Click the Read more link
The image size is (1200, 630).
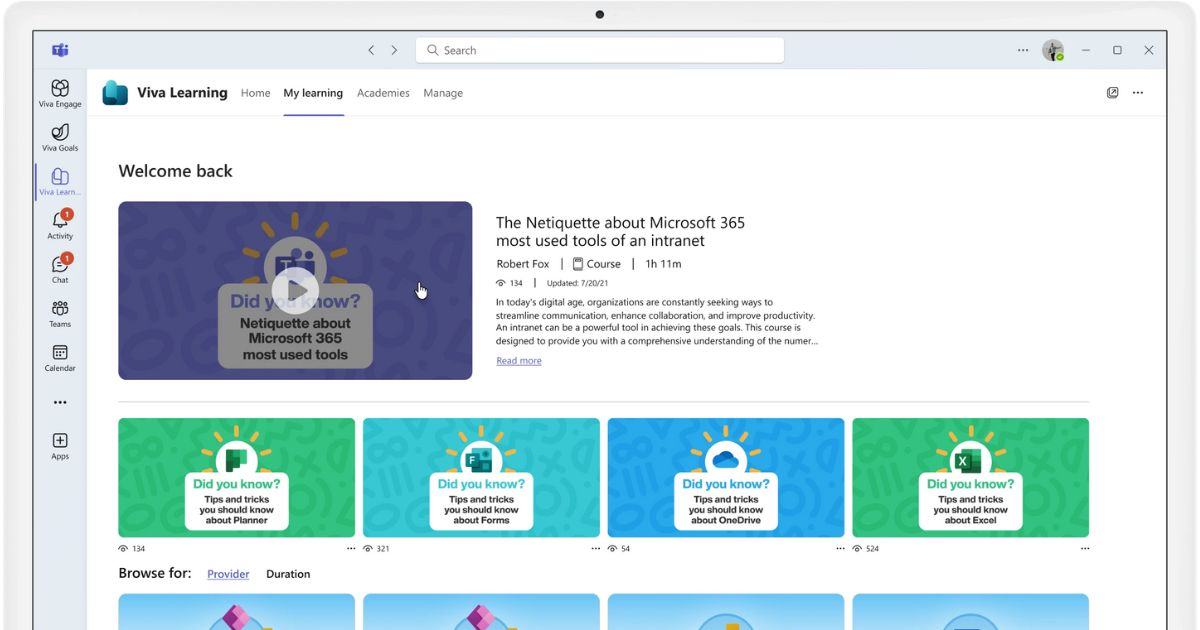point(518,361)
